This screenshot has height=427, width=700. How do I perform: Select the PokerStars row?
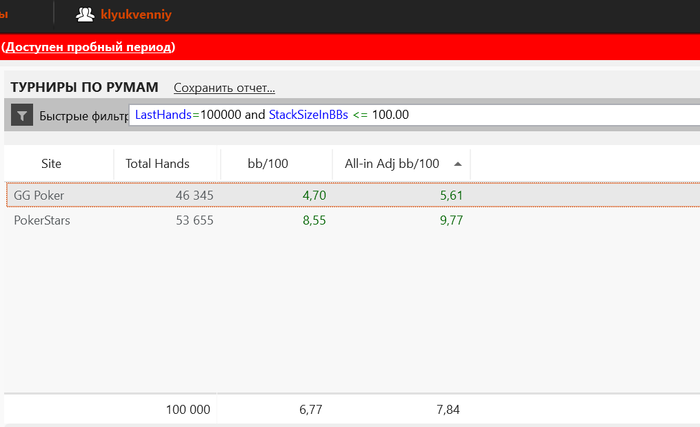click(x=353, y=220)
